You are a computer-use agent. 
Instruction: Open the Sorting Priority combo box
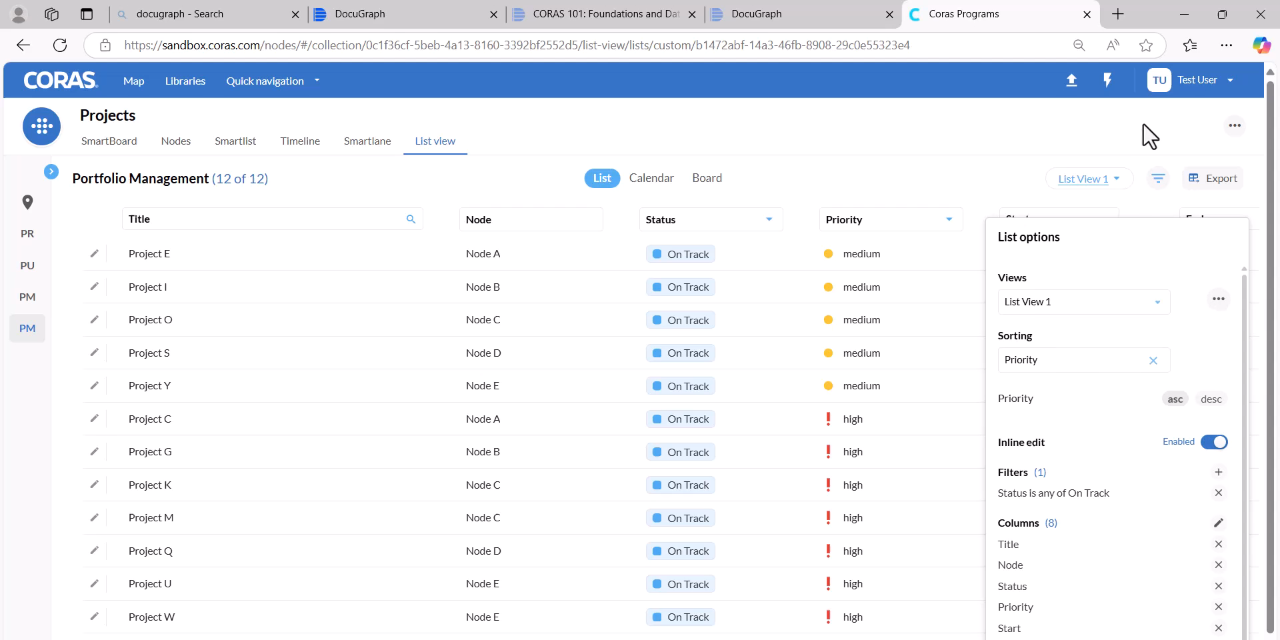[x=1084, y=360]
